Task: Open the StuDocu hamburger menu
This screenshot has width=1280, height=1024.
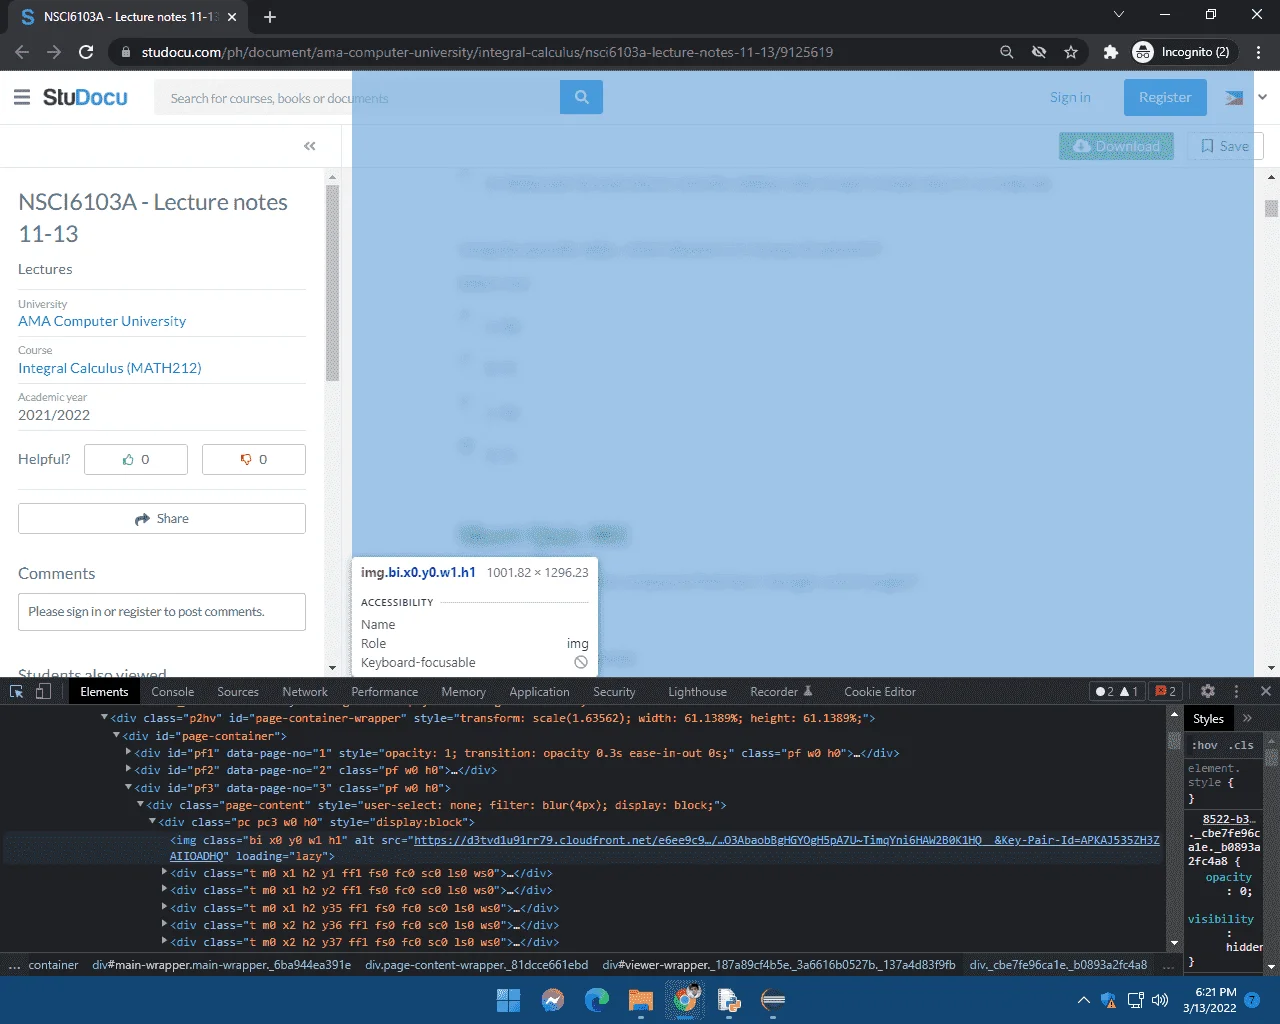Action: pos(22,97)
